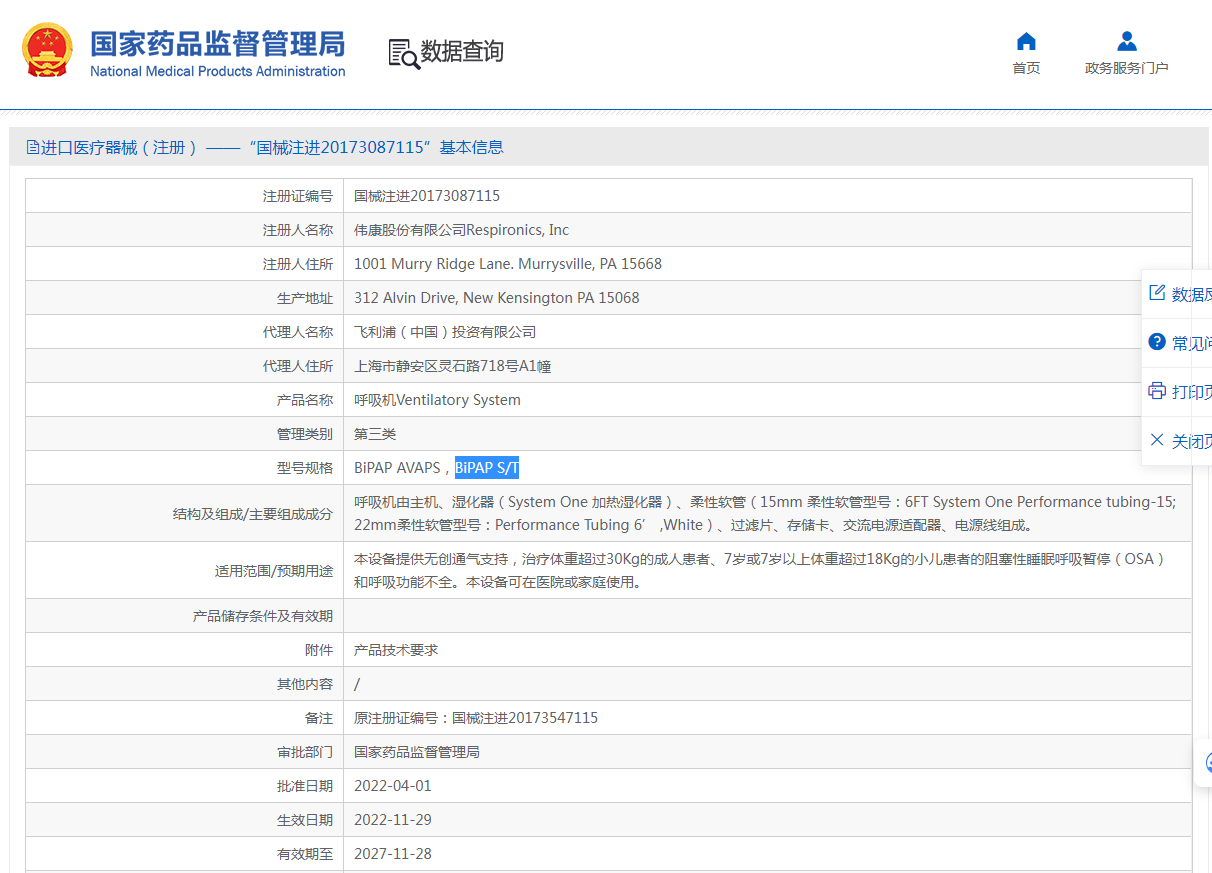Image resolution: width=1212 pixels, height=873 pixels.
Task: Click approval date 2022-04-01
Action: [393, 786]
